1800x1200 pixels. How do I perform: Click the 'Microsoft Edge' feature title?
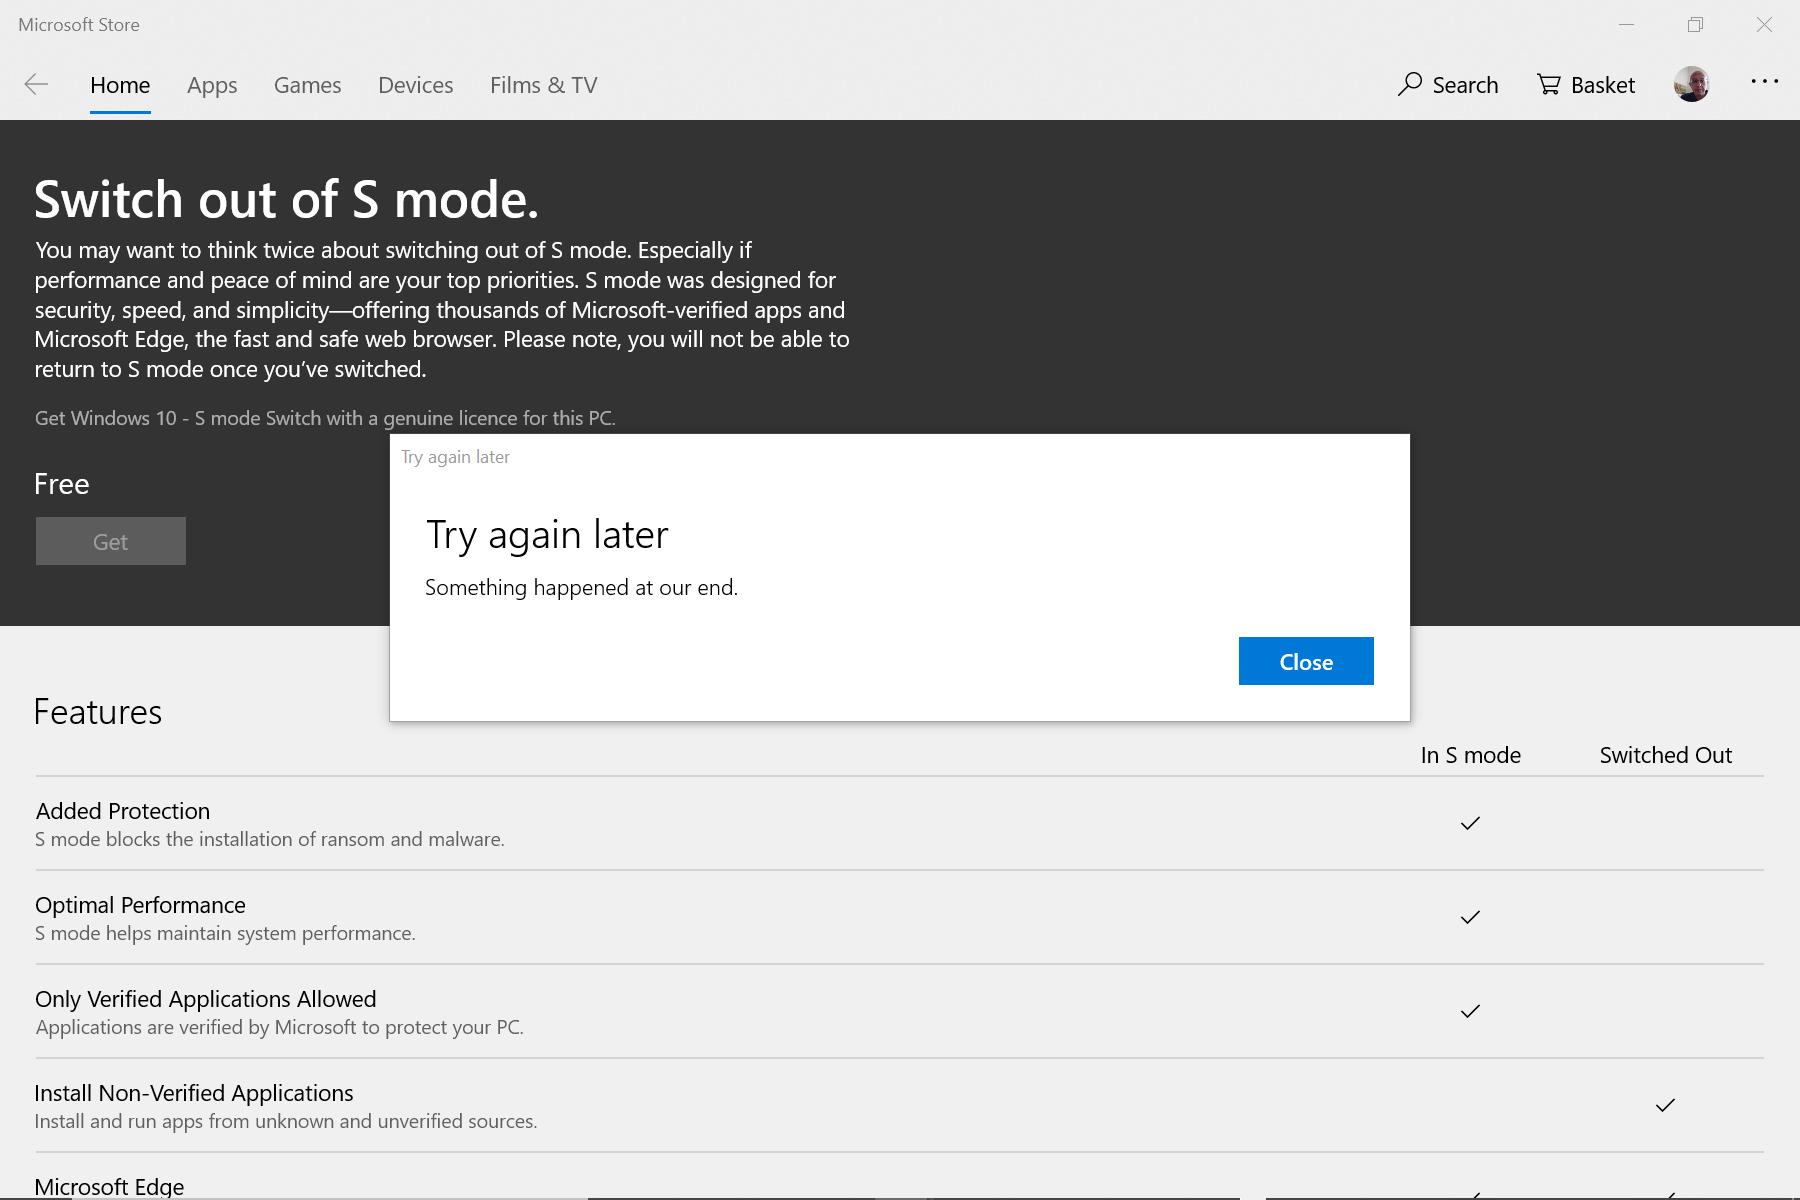coord(109,1186)
